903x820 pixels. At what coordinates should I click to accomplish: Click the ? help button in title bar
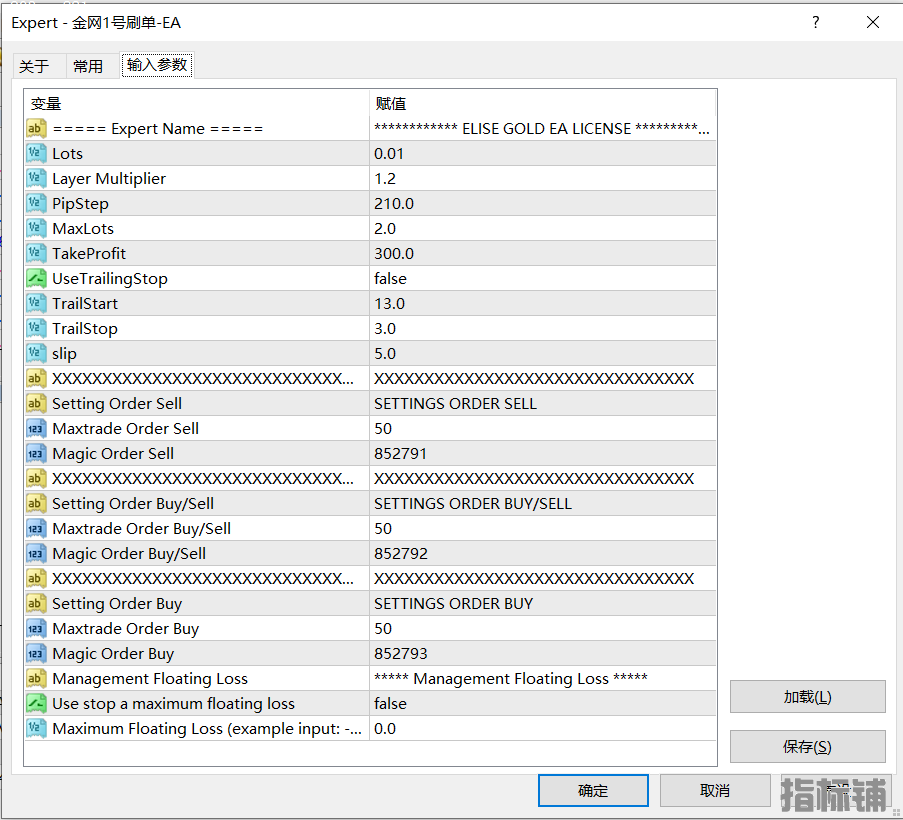point(815,22)
